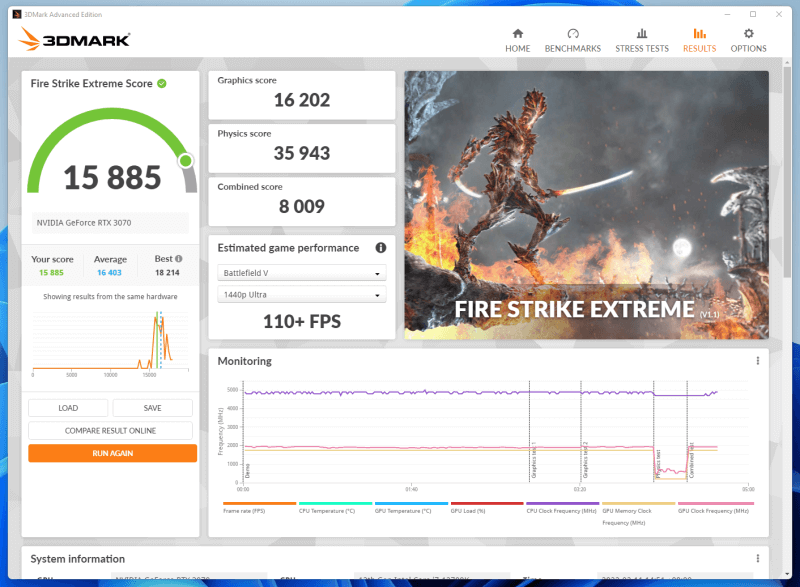Toggle GPU Temperature legend swatch
The height and width of the screenshot is (587, 800).
click(x=411, y=503)
